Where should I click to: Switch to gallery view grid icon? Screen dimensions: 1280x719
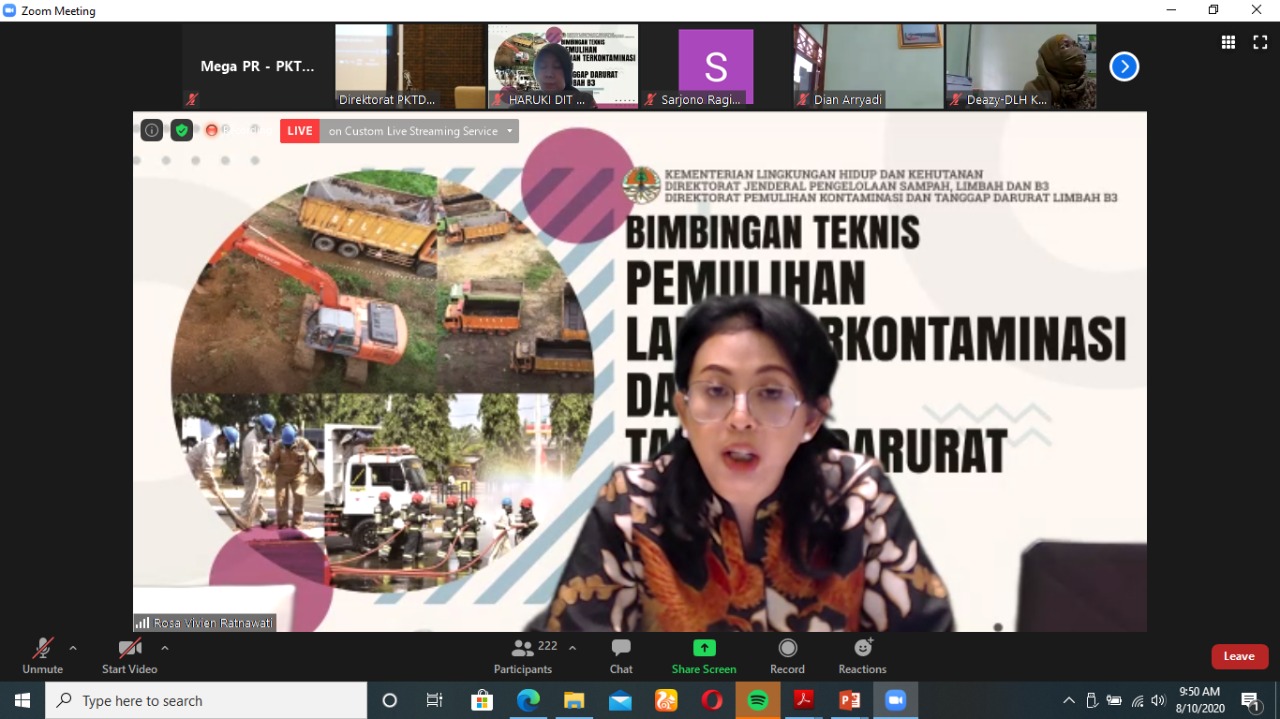tap(1228, 42)
